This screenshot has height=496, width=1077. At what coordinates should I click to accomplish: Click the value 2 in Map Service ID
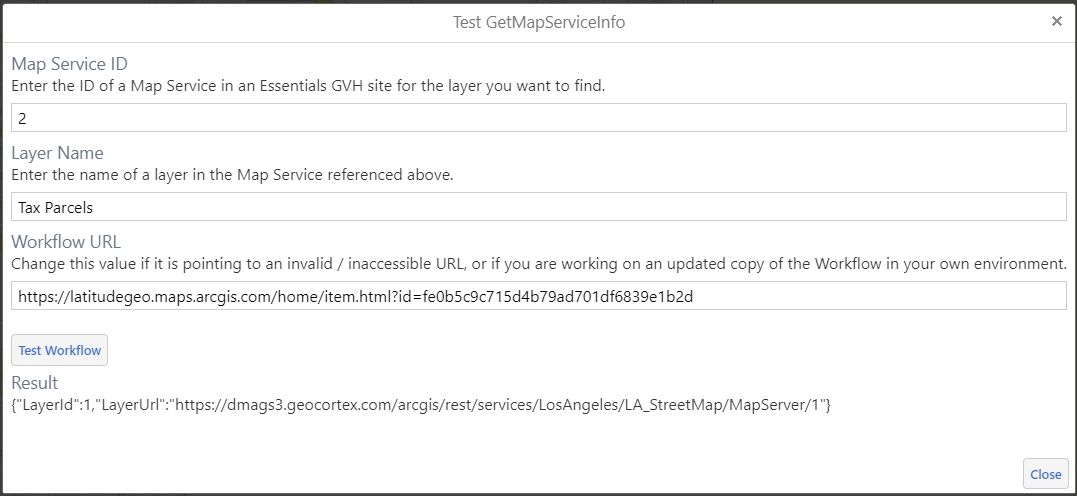[x=22, y=119]
